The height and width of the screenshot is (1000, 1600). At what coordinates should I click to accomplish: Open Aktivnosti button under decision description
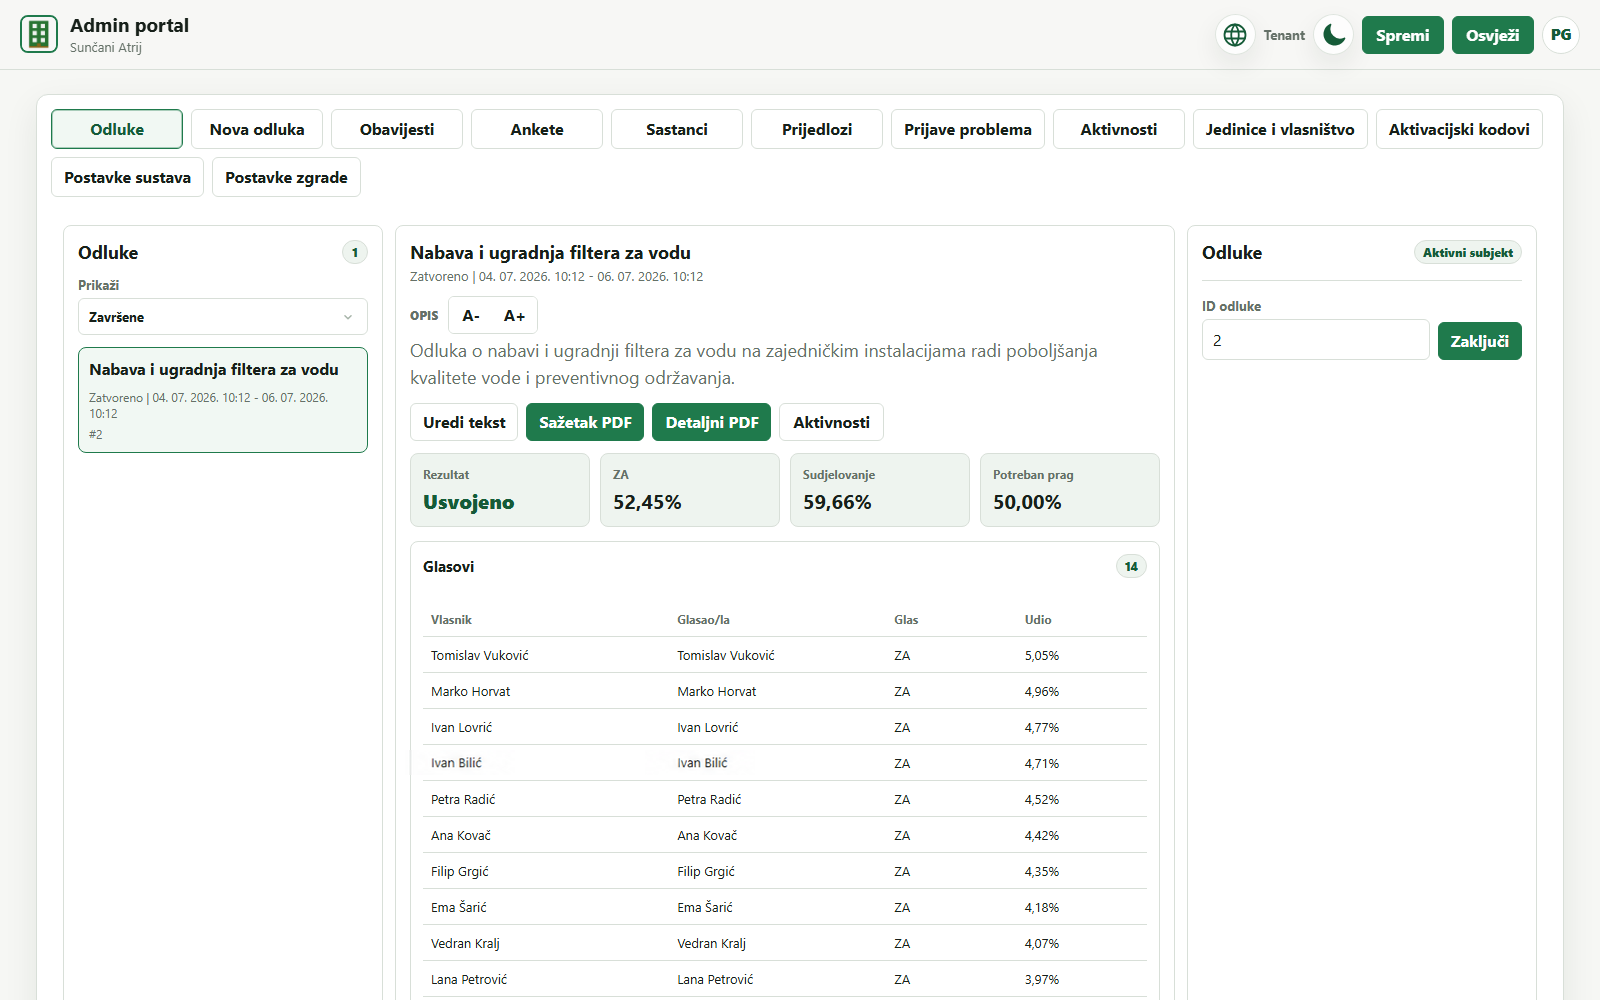(x=831, y=422)
